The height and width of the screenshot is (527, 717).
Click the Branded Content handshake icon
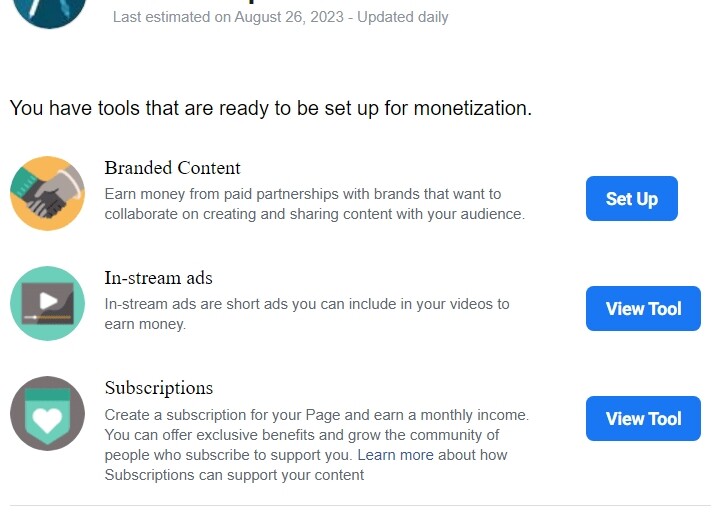click(48, 194)
